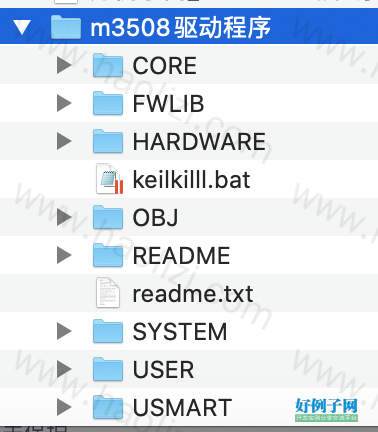Click the CORE folder icon
Screen dimensions: 378x432
[x=108, y=65]
